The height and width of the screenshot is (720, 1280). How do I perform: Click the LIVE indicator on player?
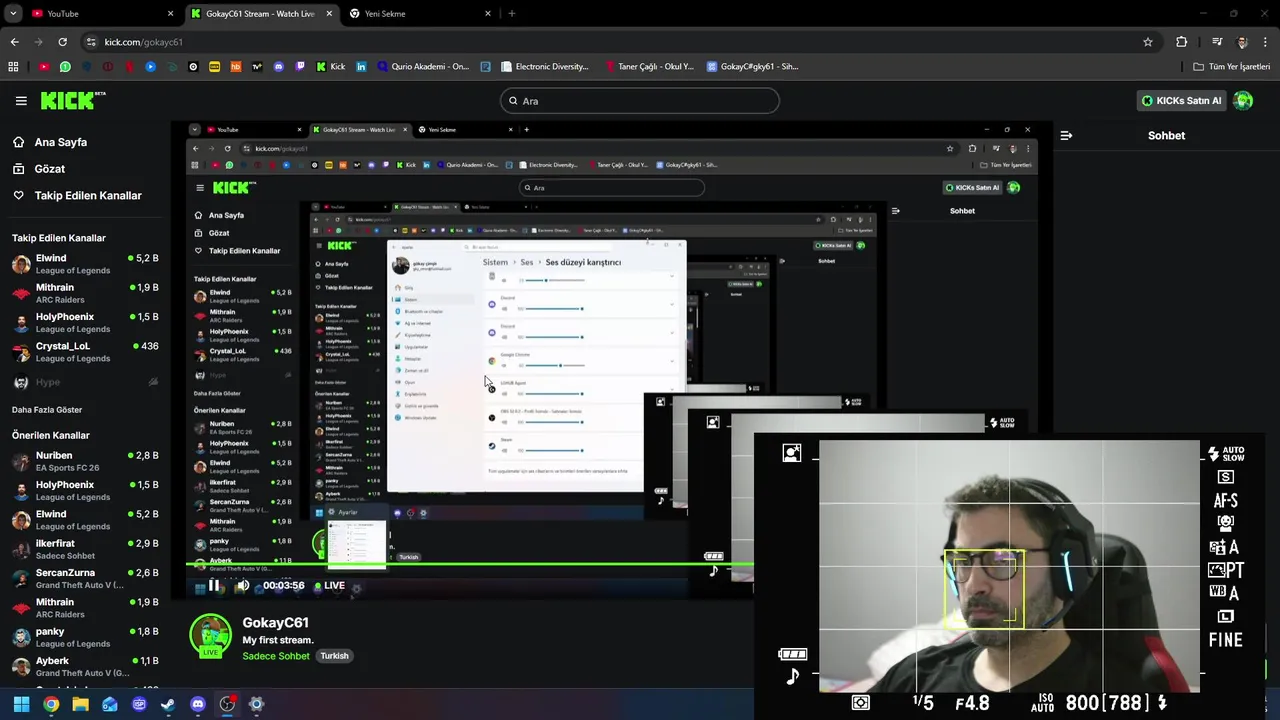pos(330,586)
